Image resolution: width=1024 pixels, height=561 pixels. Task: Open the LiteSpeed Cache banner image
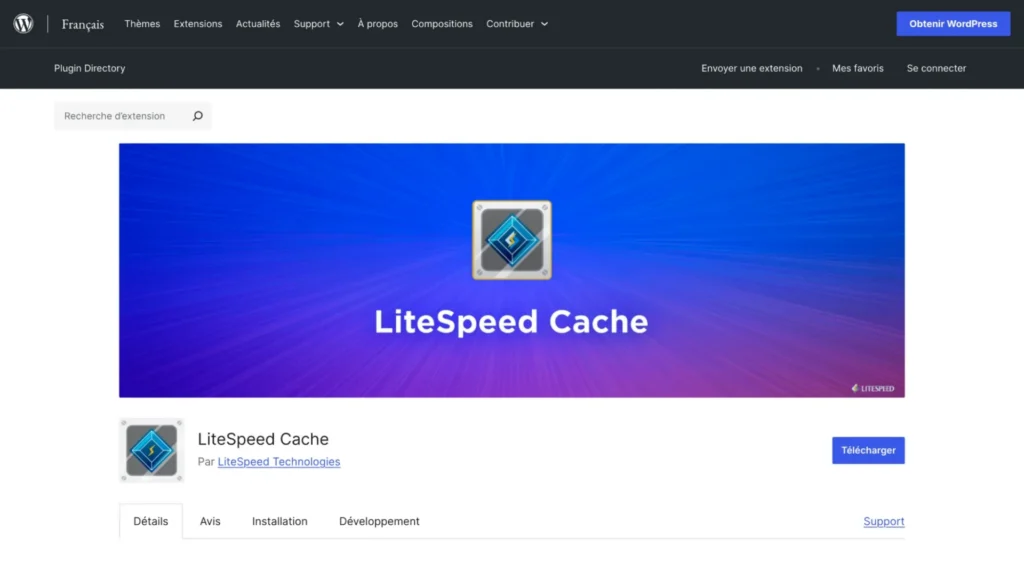pos(512,270)
